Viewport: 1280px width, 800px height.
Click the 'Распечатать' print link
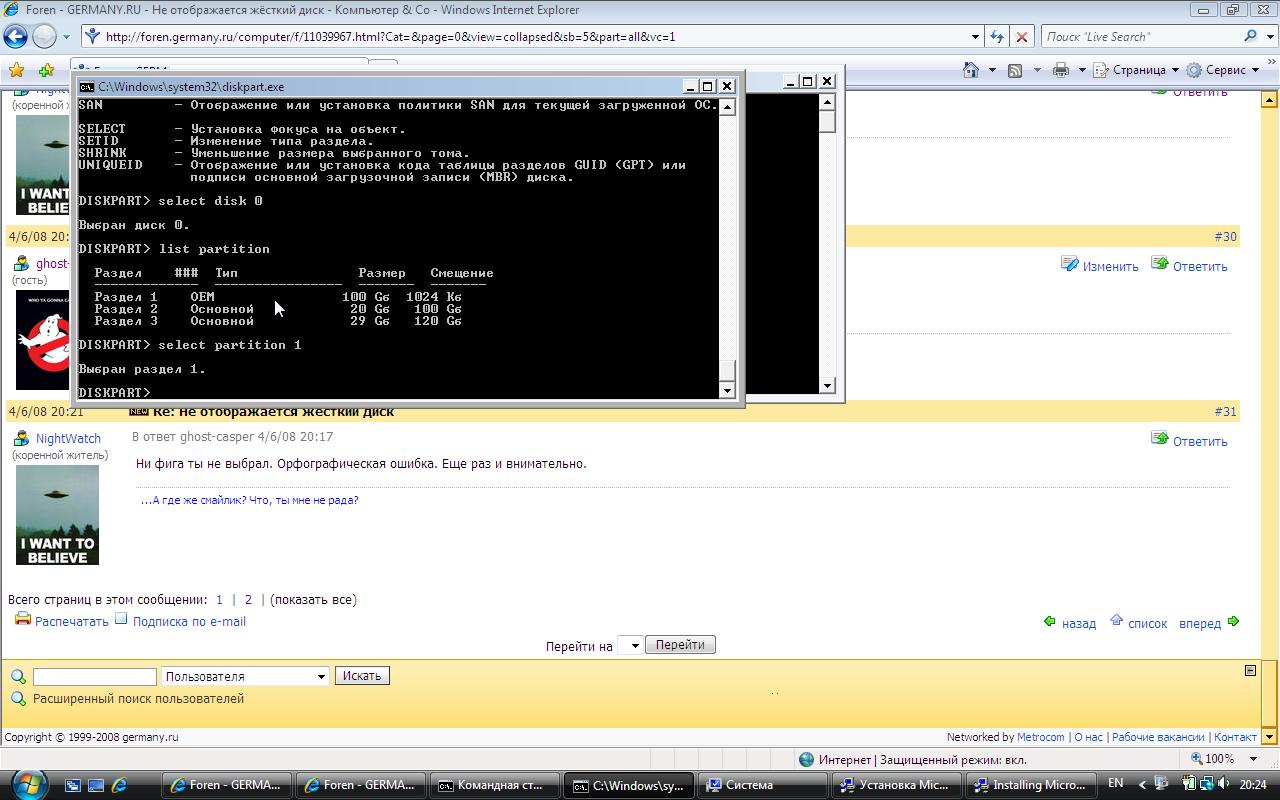coord(71,621)
